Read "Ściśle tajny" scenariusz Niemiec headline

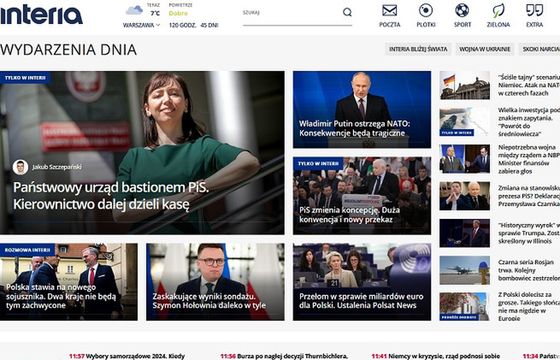point(529,85)
